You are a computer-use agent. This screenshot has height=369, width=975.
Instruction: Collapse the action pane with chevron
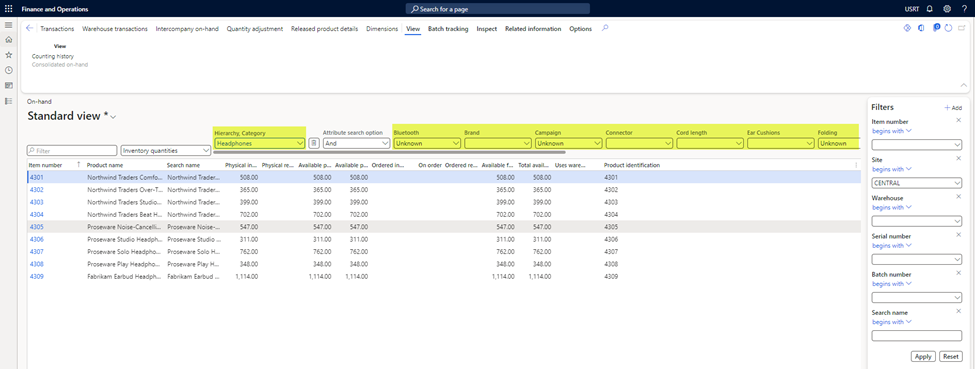[964, 85]
